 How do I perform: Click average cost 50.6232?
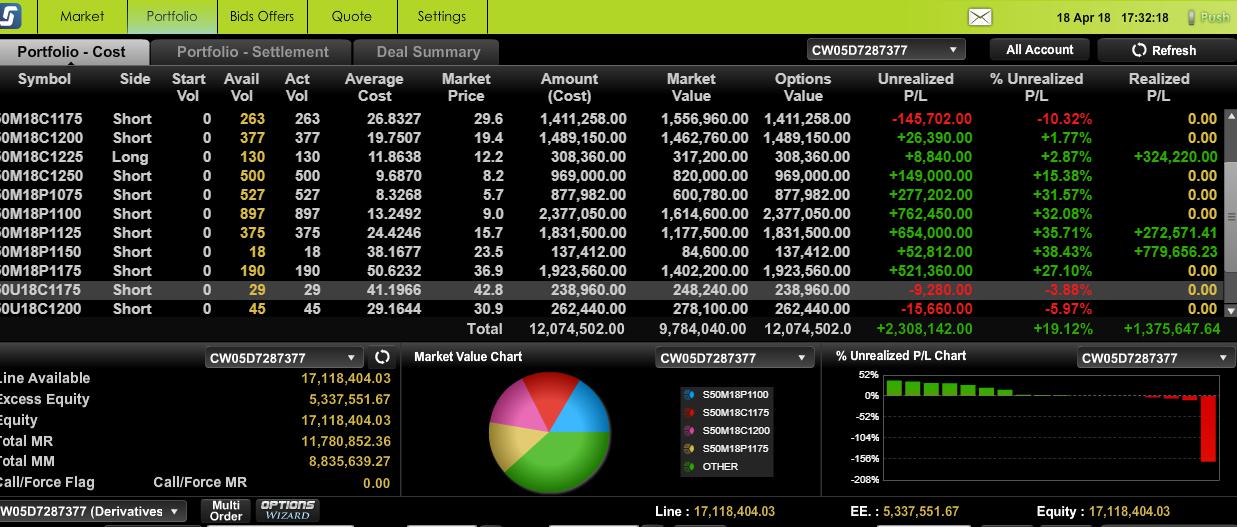coord(394,270)
